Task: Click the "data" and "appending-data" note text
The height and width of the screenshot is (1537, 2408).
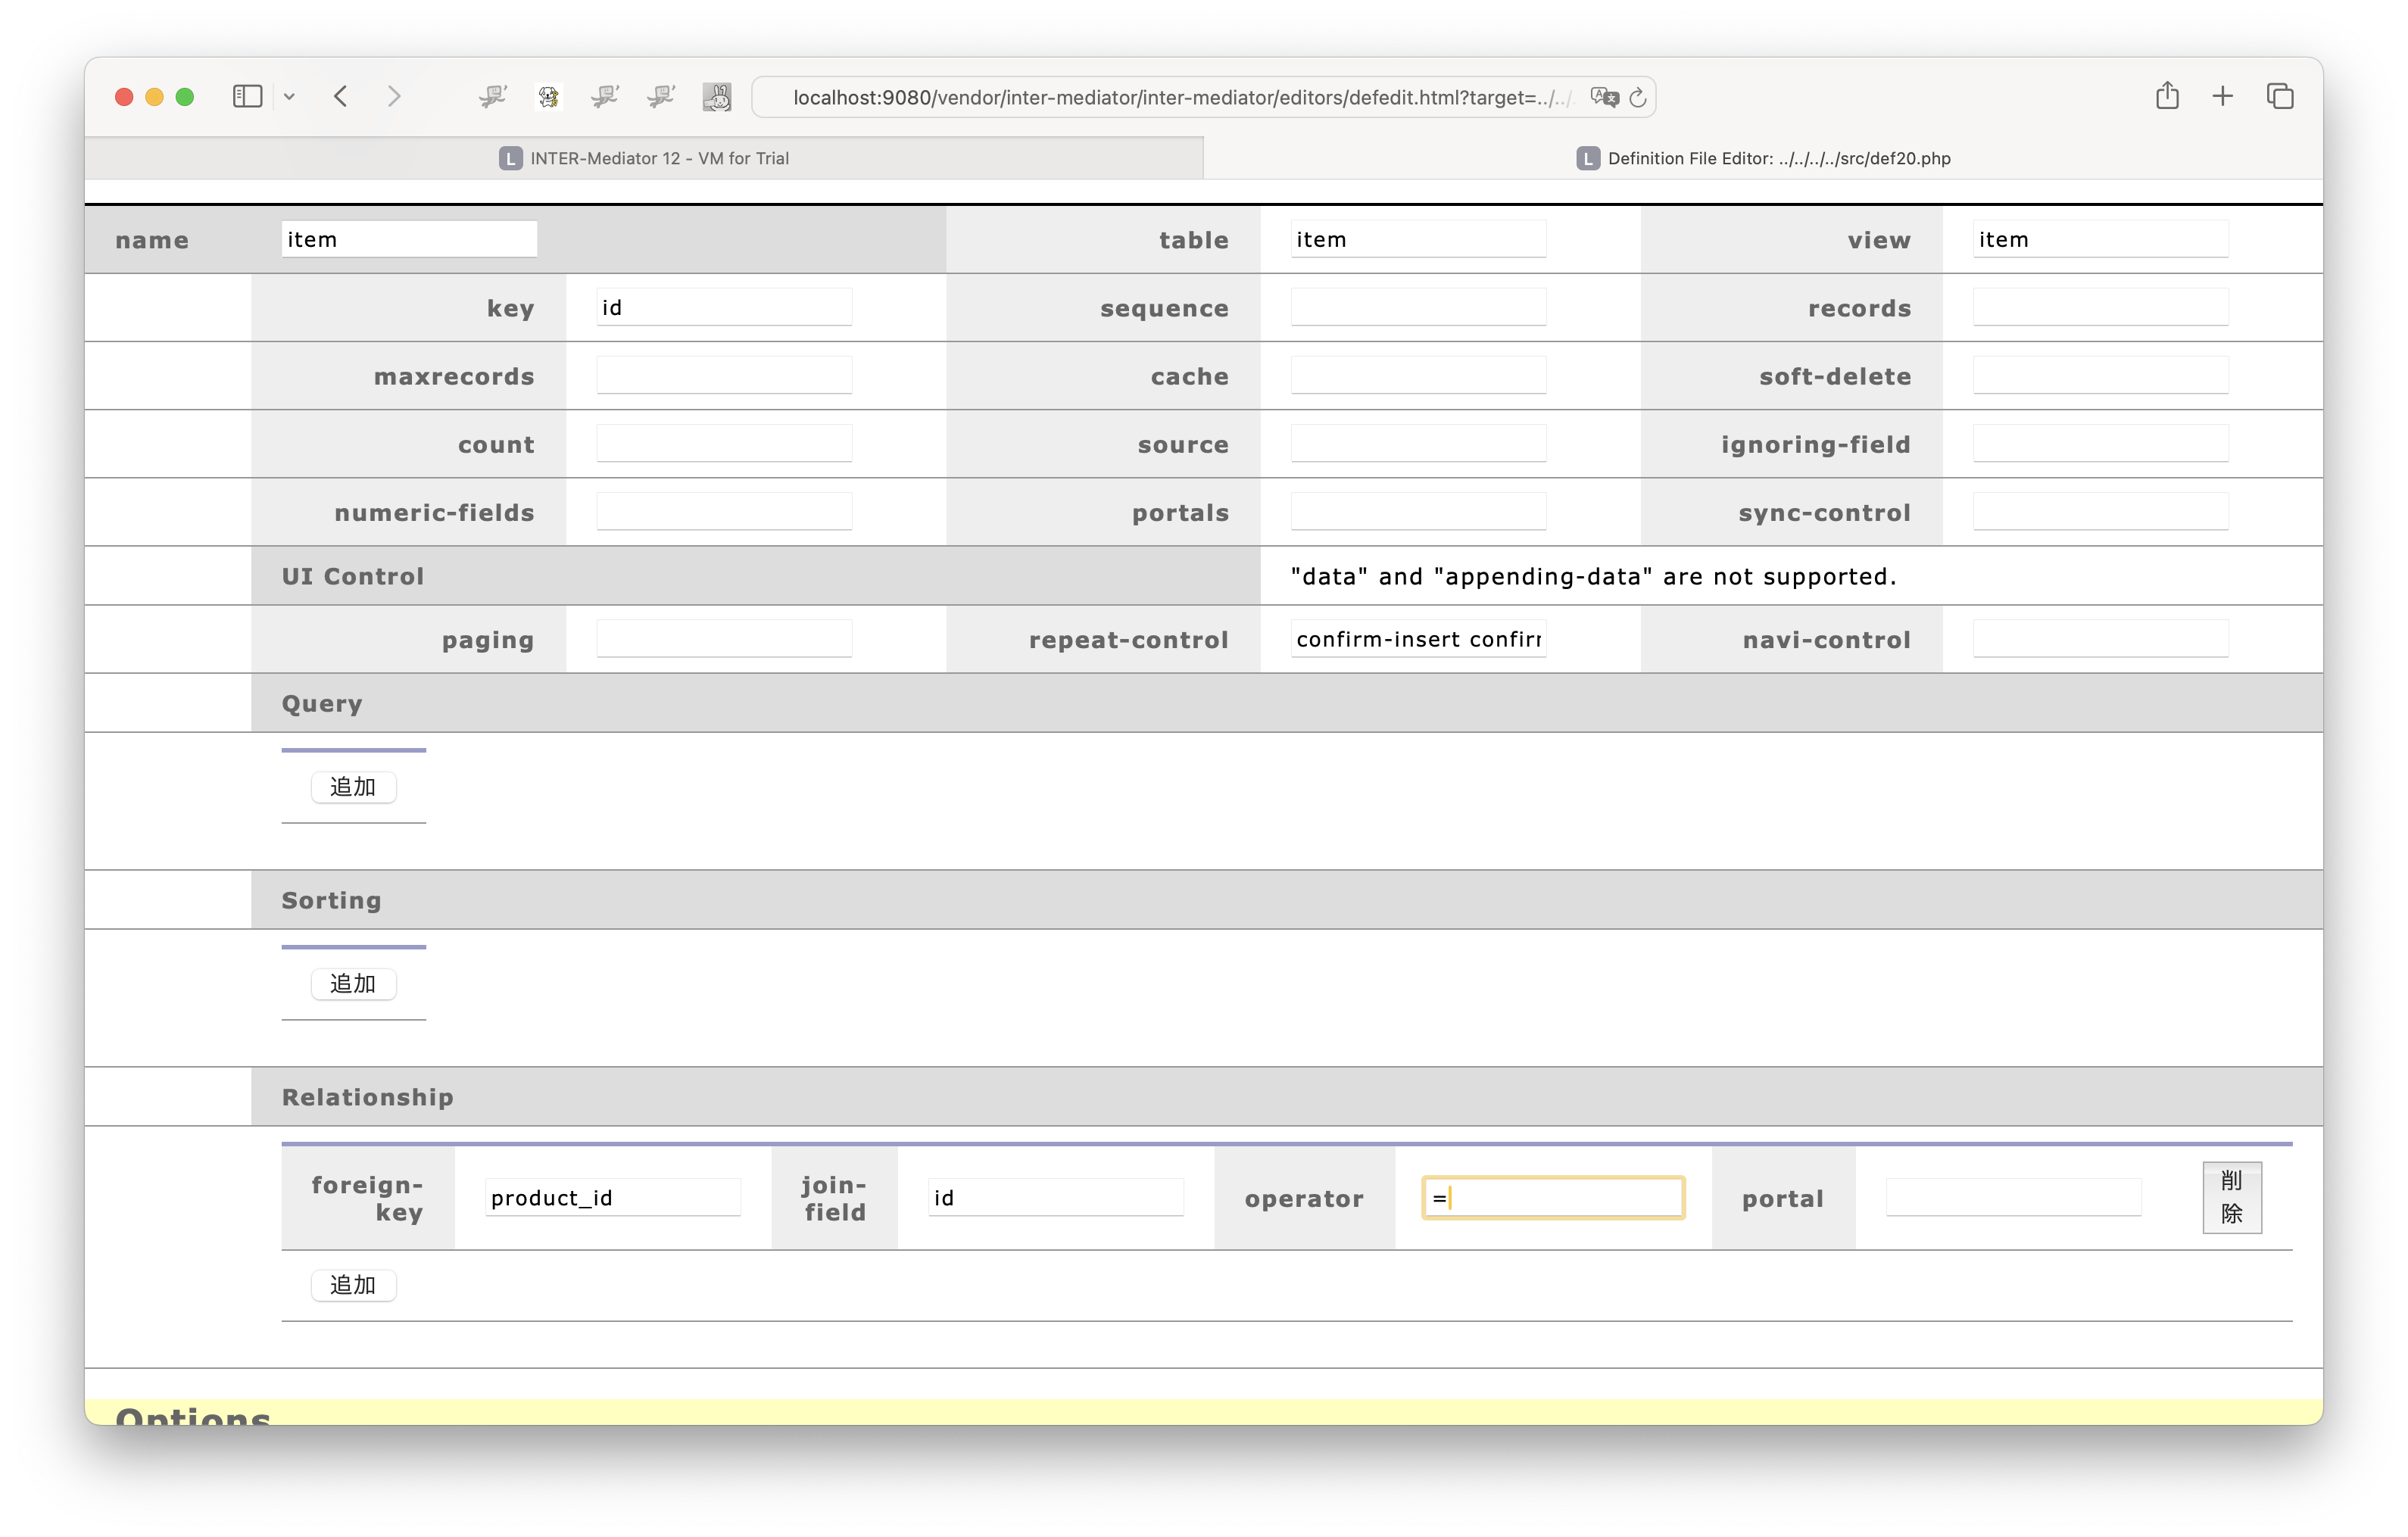Action: pyautogui.click(x=1593, y=576)
